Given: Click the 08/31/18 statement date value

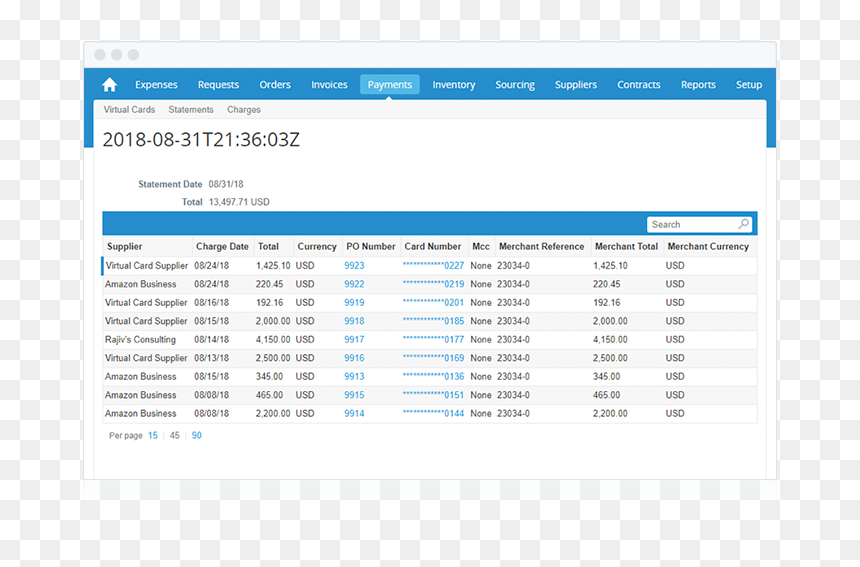Looking at the screenshot, I should (226, 184).
